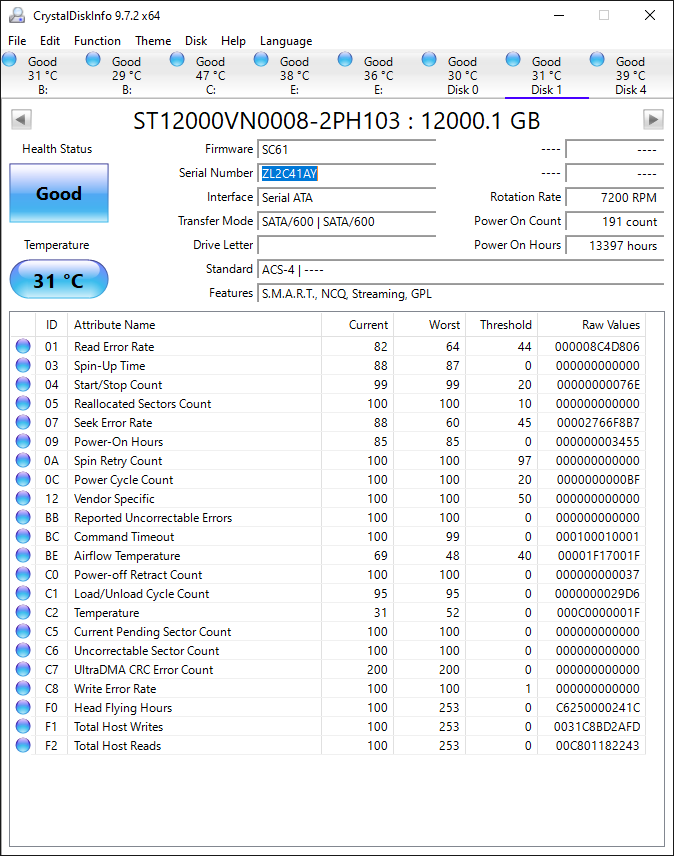This screenshot has height=856, width=674.
Task: Click the 31 °C temperature button
Action: pyautogui.click(x=59, y=280)
